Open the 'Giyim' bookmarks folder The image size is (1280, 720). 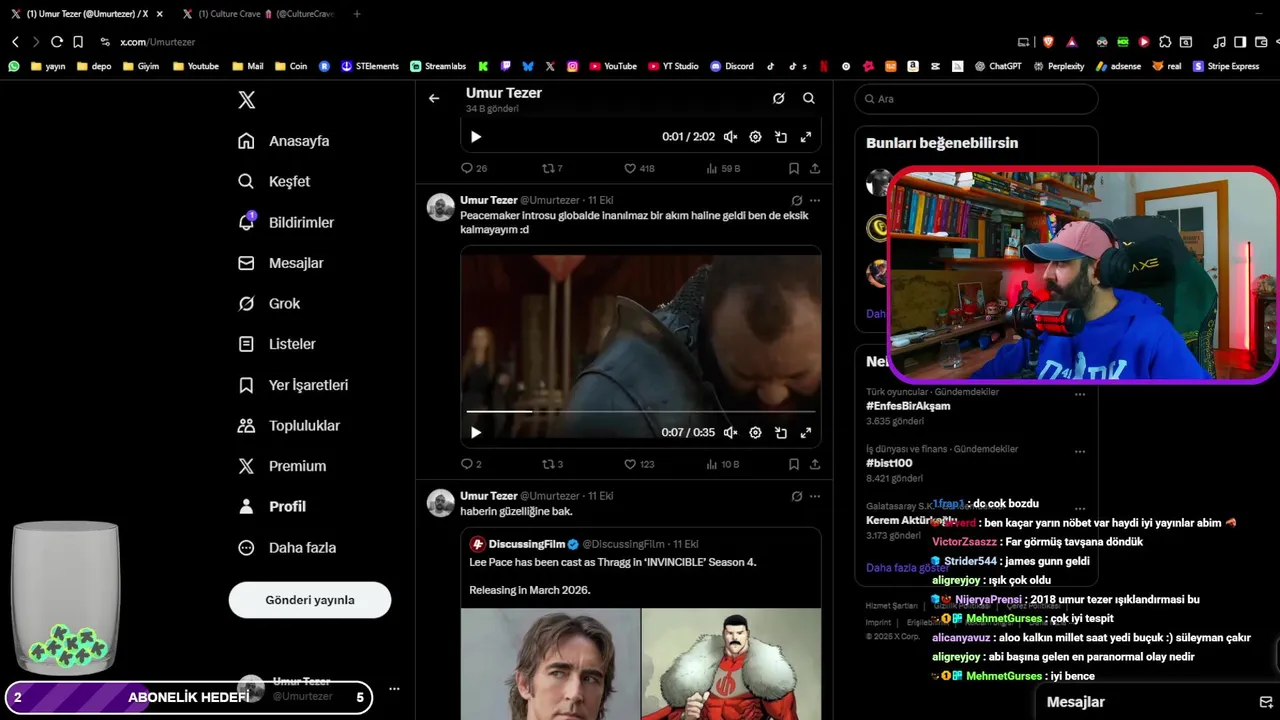(140, 66)
